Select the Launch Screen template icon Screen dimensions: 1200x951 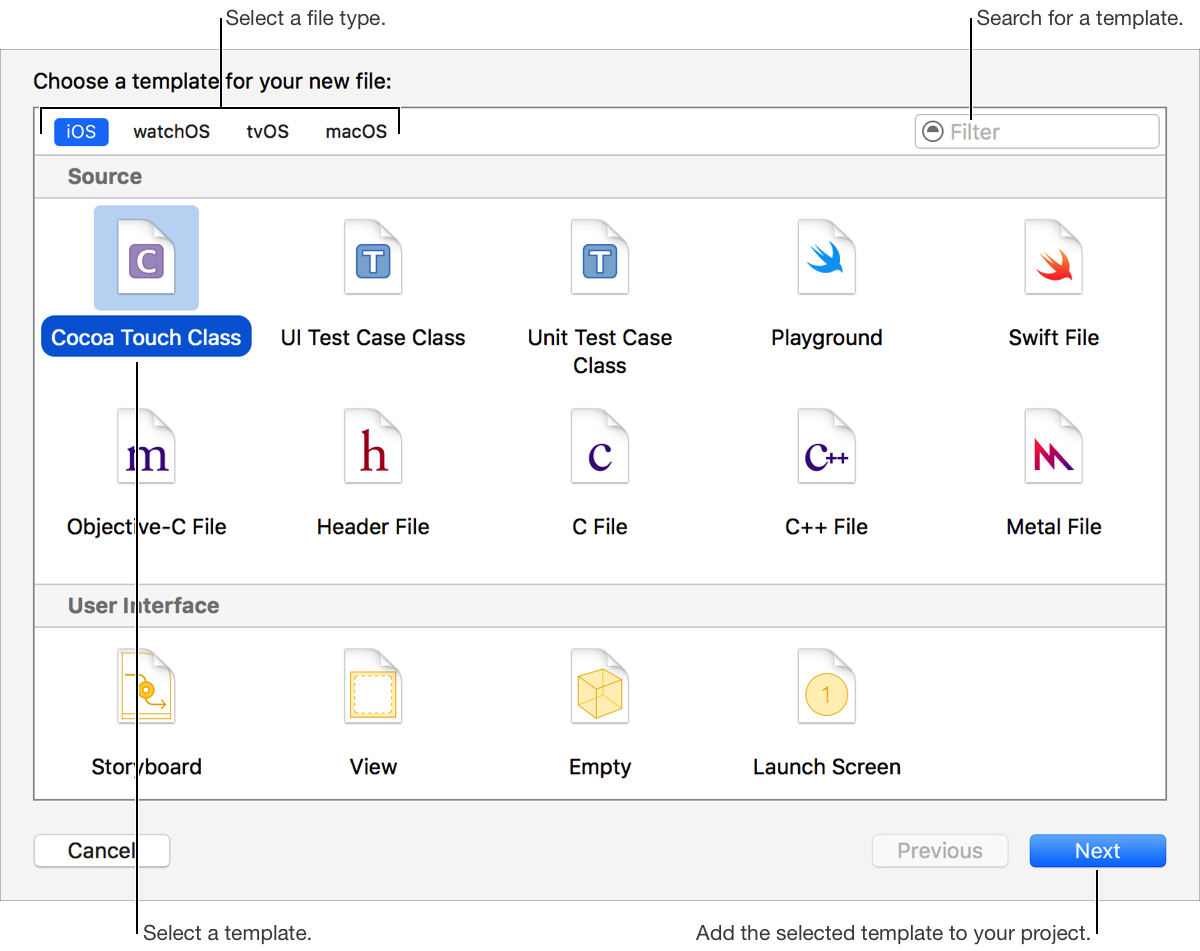(x=827, y=687)
